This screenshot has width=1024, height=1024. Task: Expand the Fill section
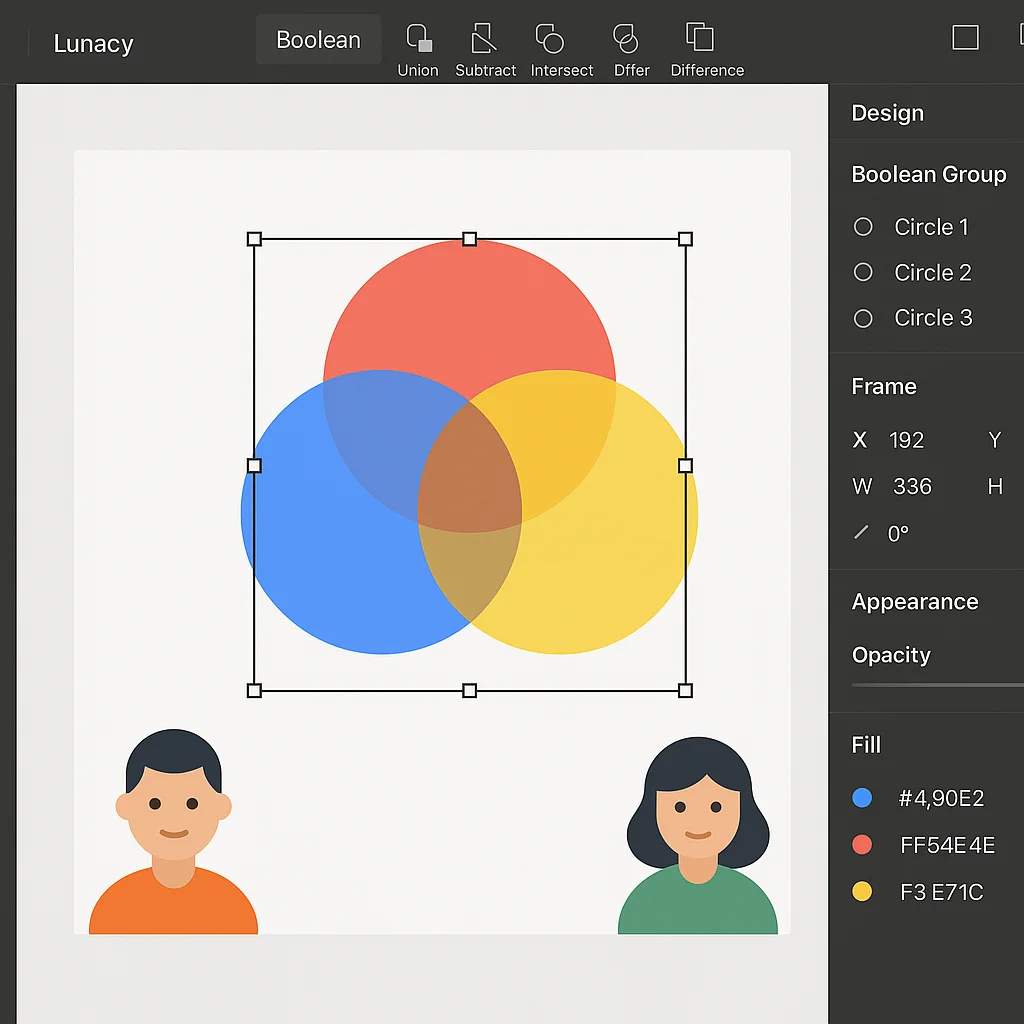(866, 745)
